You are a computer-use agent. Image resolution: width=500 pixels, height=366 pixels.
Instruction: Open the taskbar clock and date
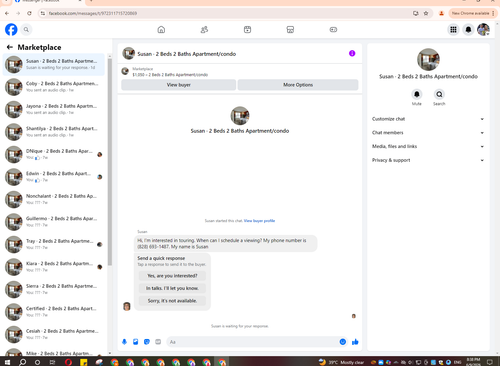(473, 362)
